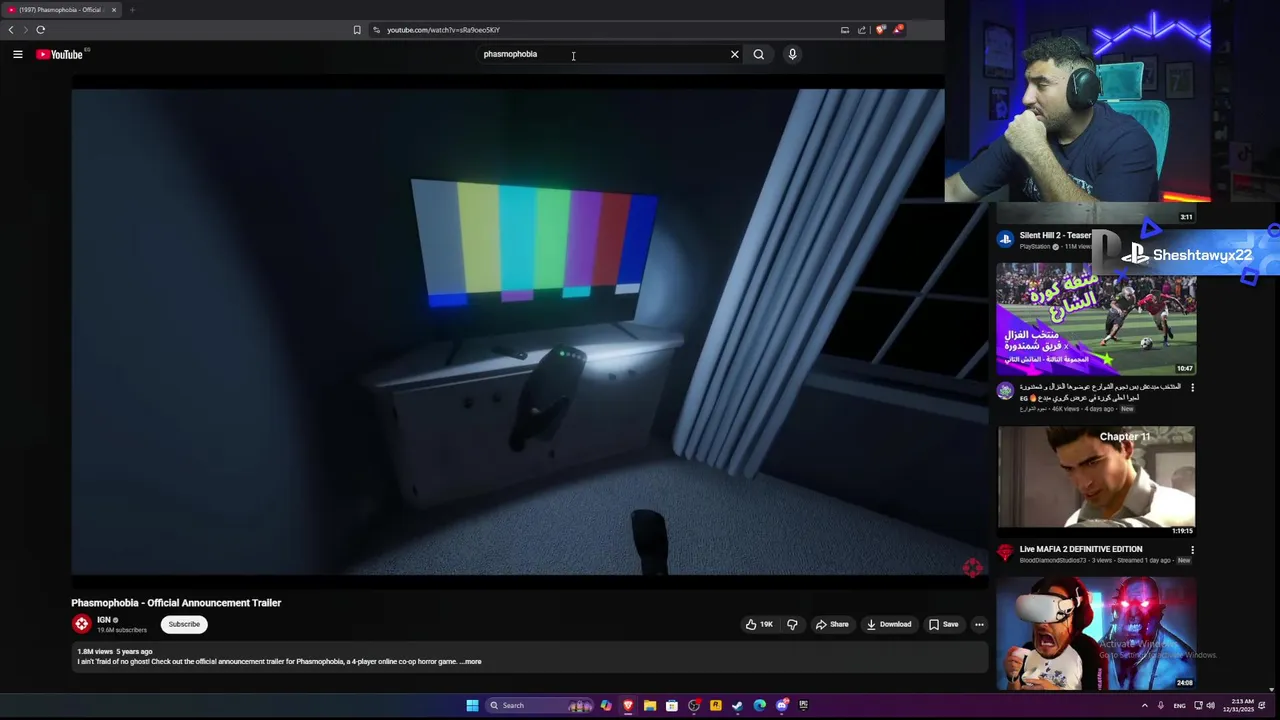This screenshot has width=1280, height=720.
Task: Open the Windows Start menu
Action: click(x=472, y=705)
